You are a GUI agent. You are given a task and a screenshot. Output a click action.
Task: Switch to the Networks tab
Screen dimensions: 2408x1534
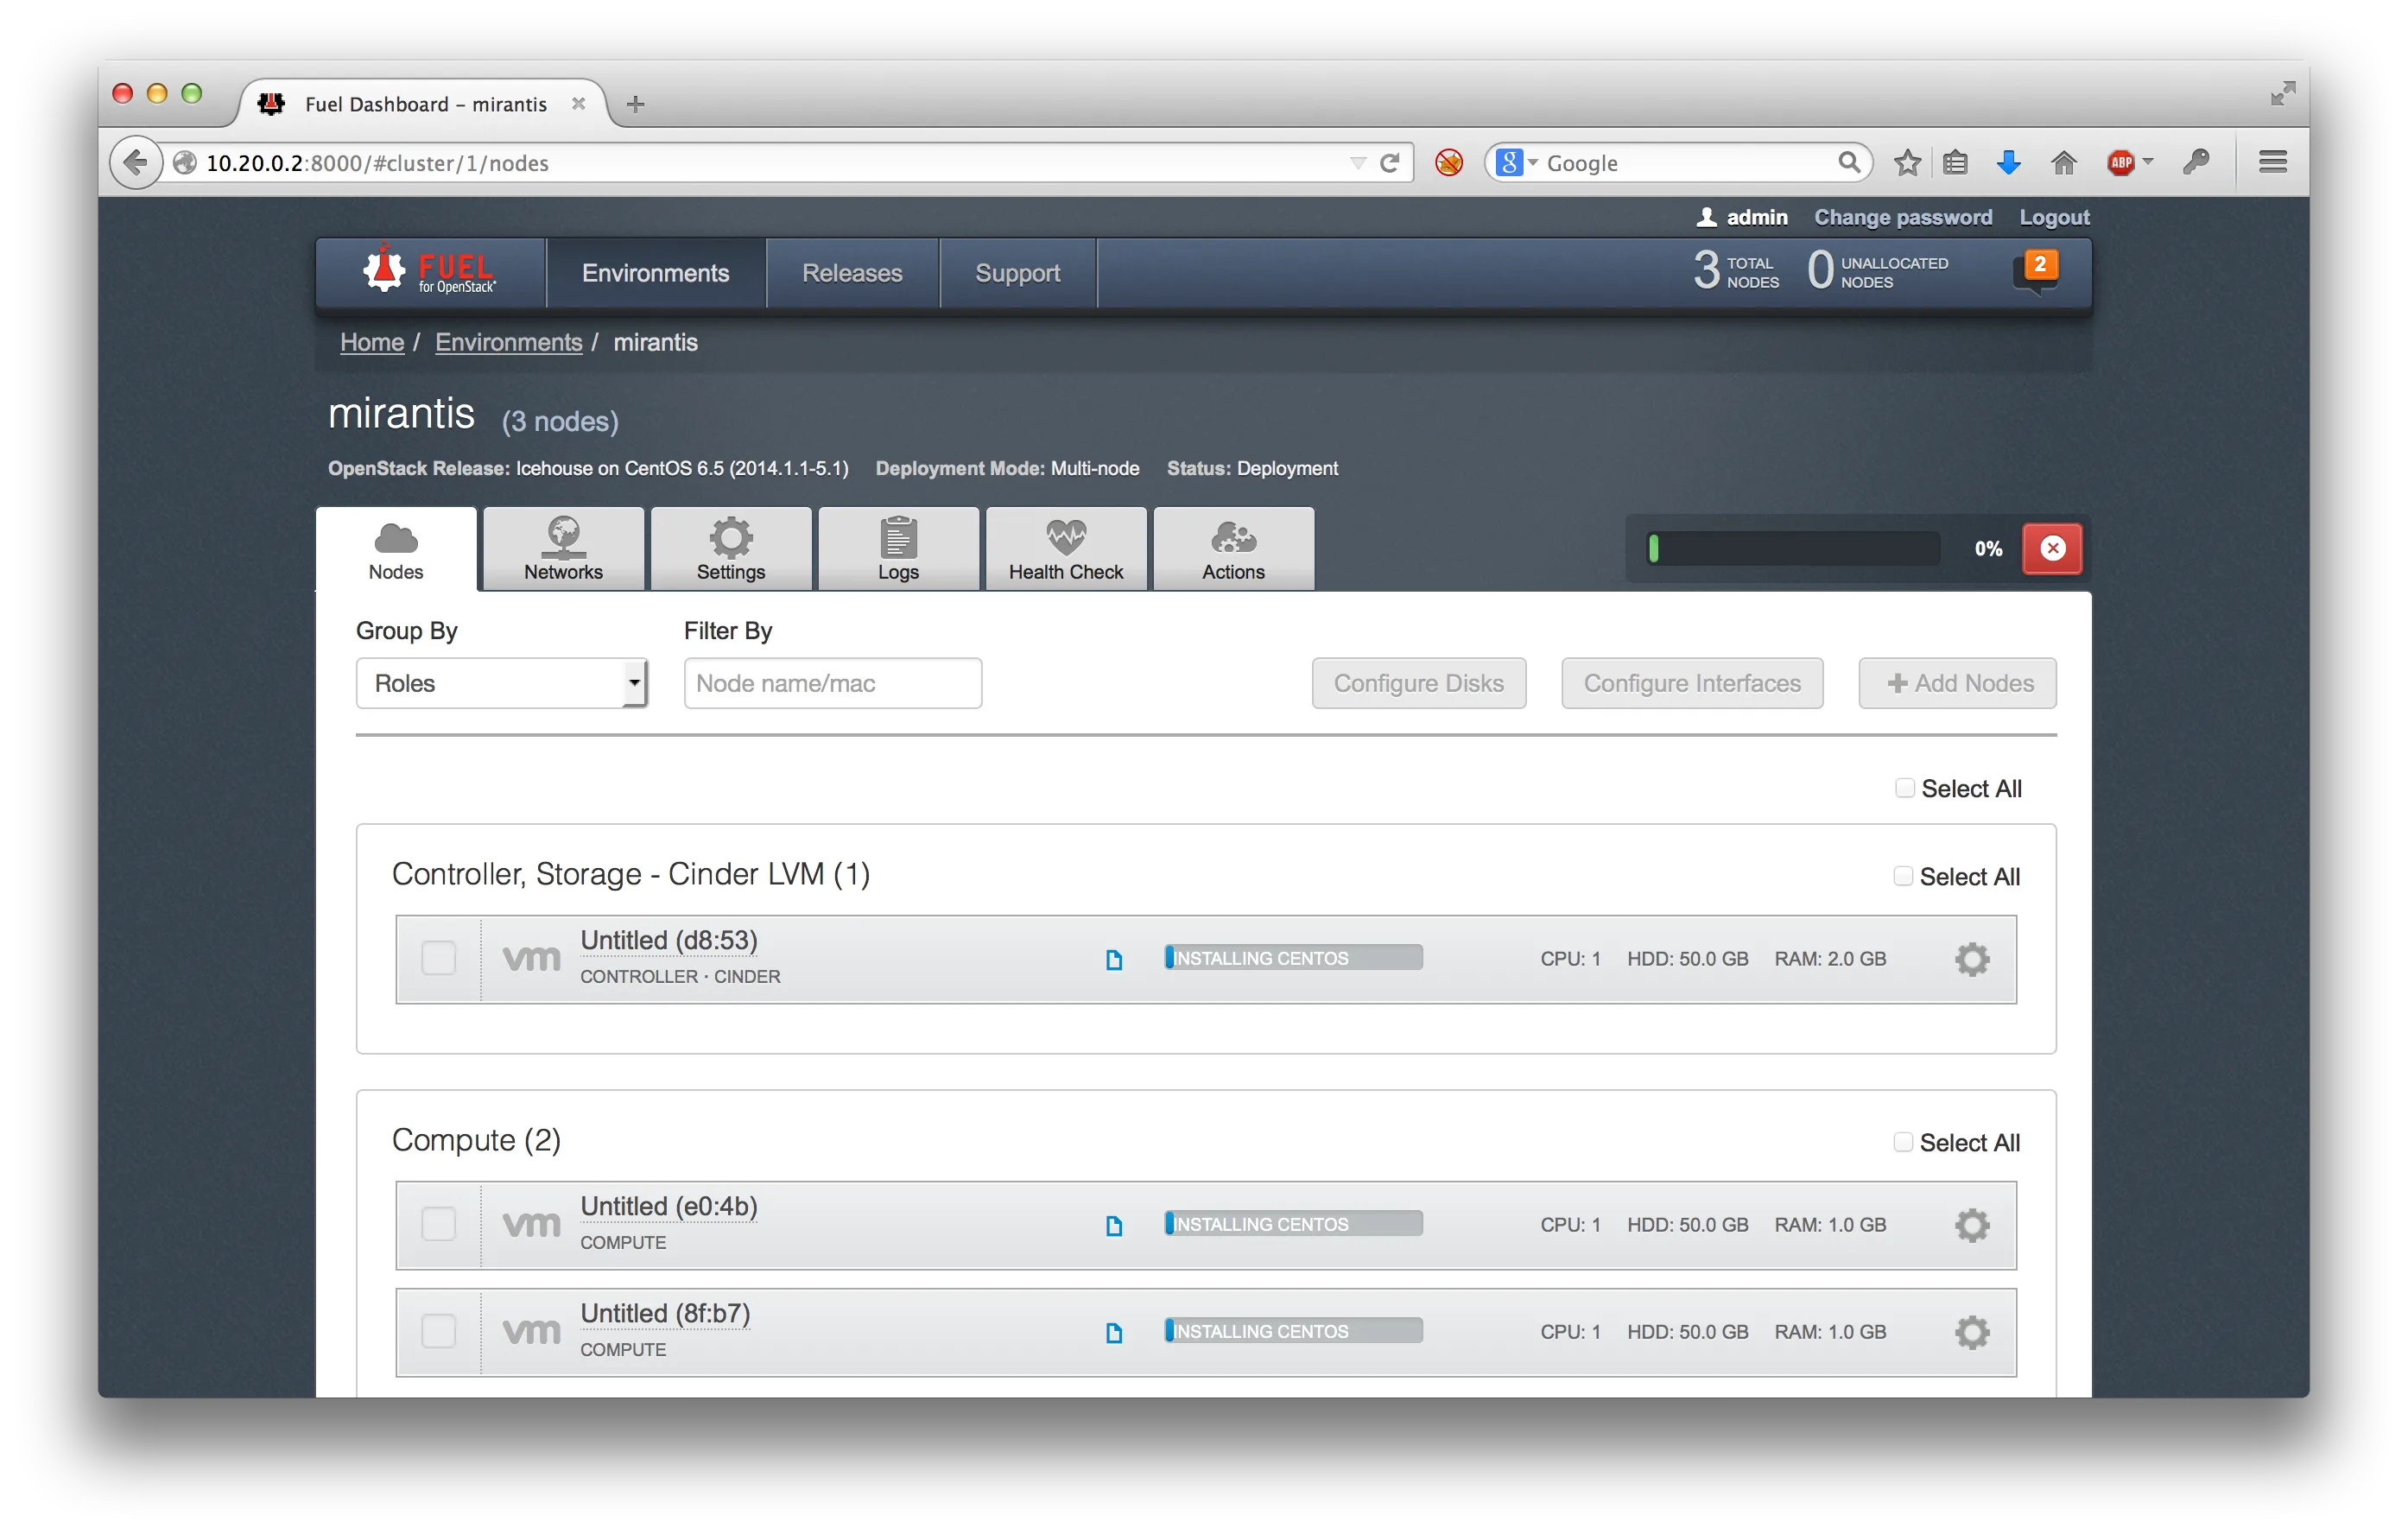point(563,549)
